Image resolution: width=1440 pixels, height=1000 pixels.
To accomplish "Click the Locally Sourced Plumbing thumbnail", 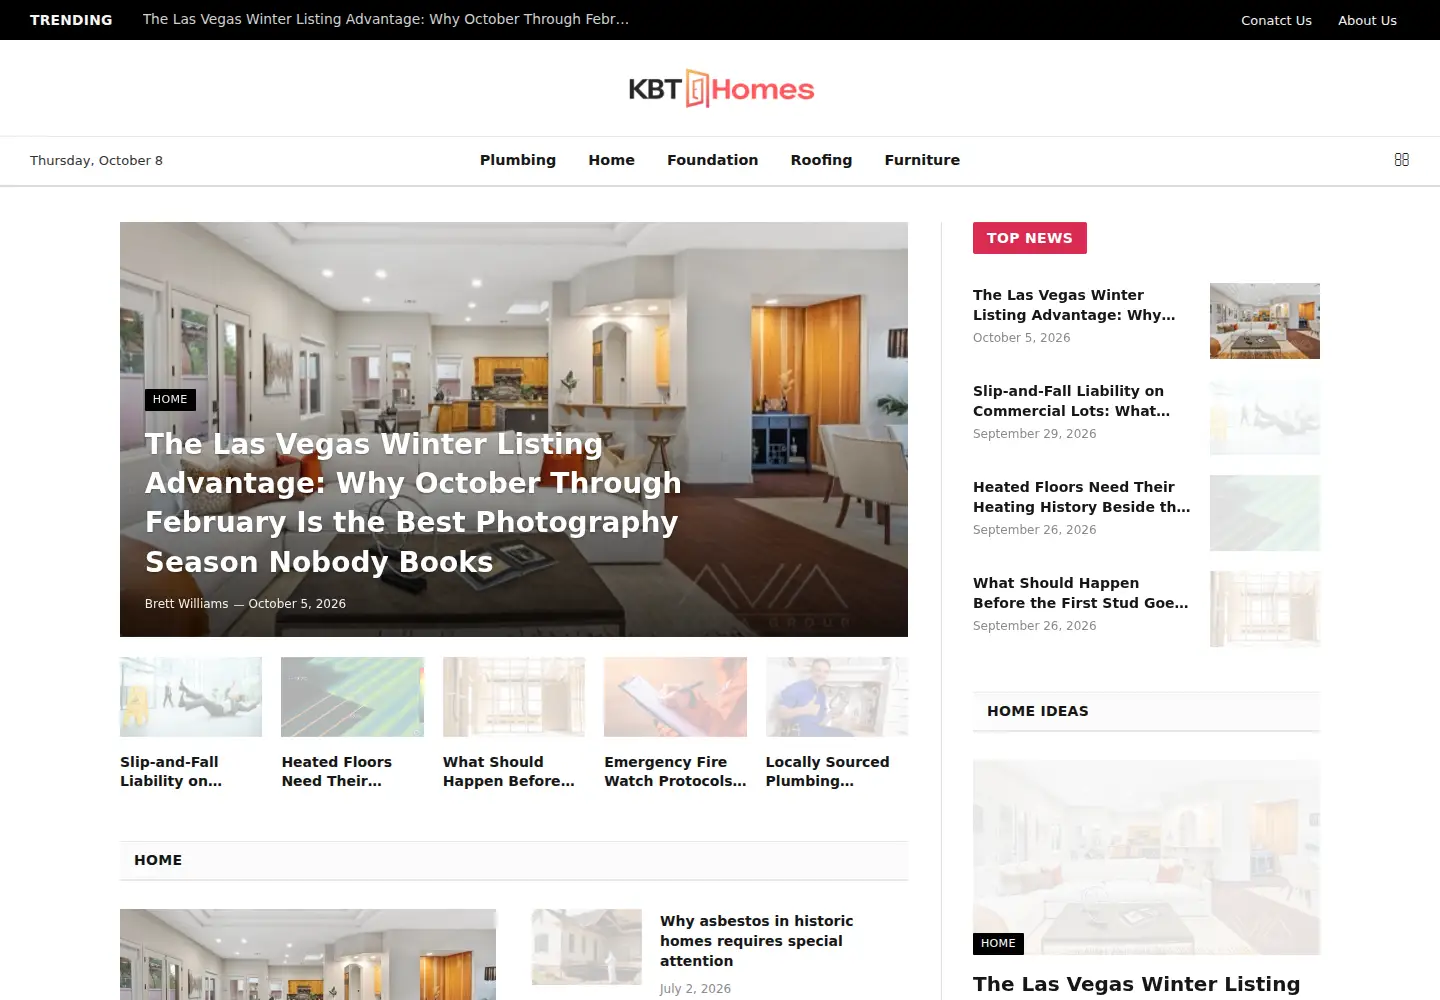I will click(837, 697).
